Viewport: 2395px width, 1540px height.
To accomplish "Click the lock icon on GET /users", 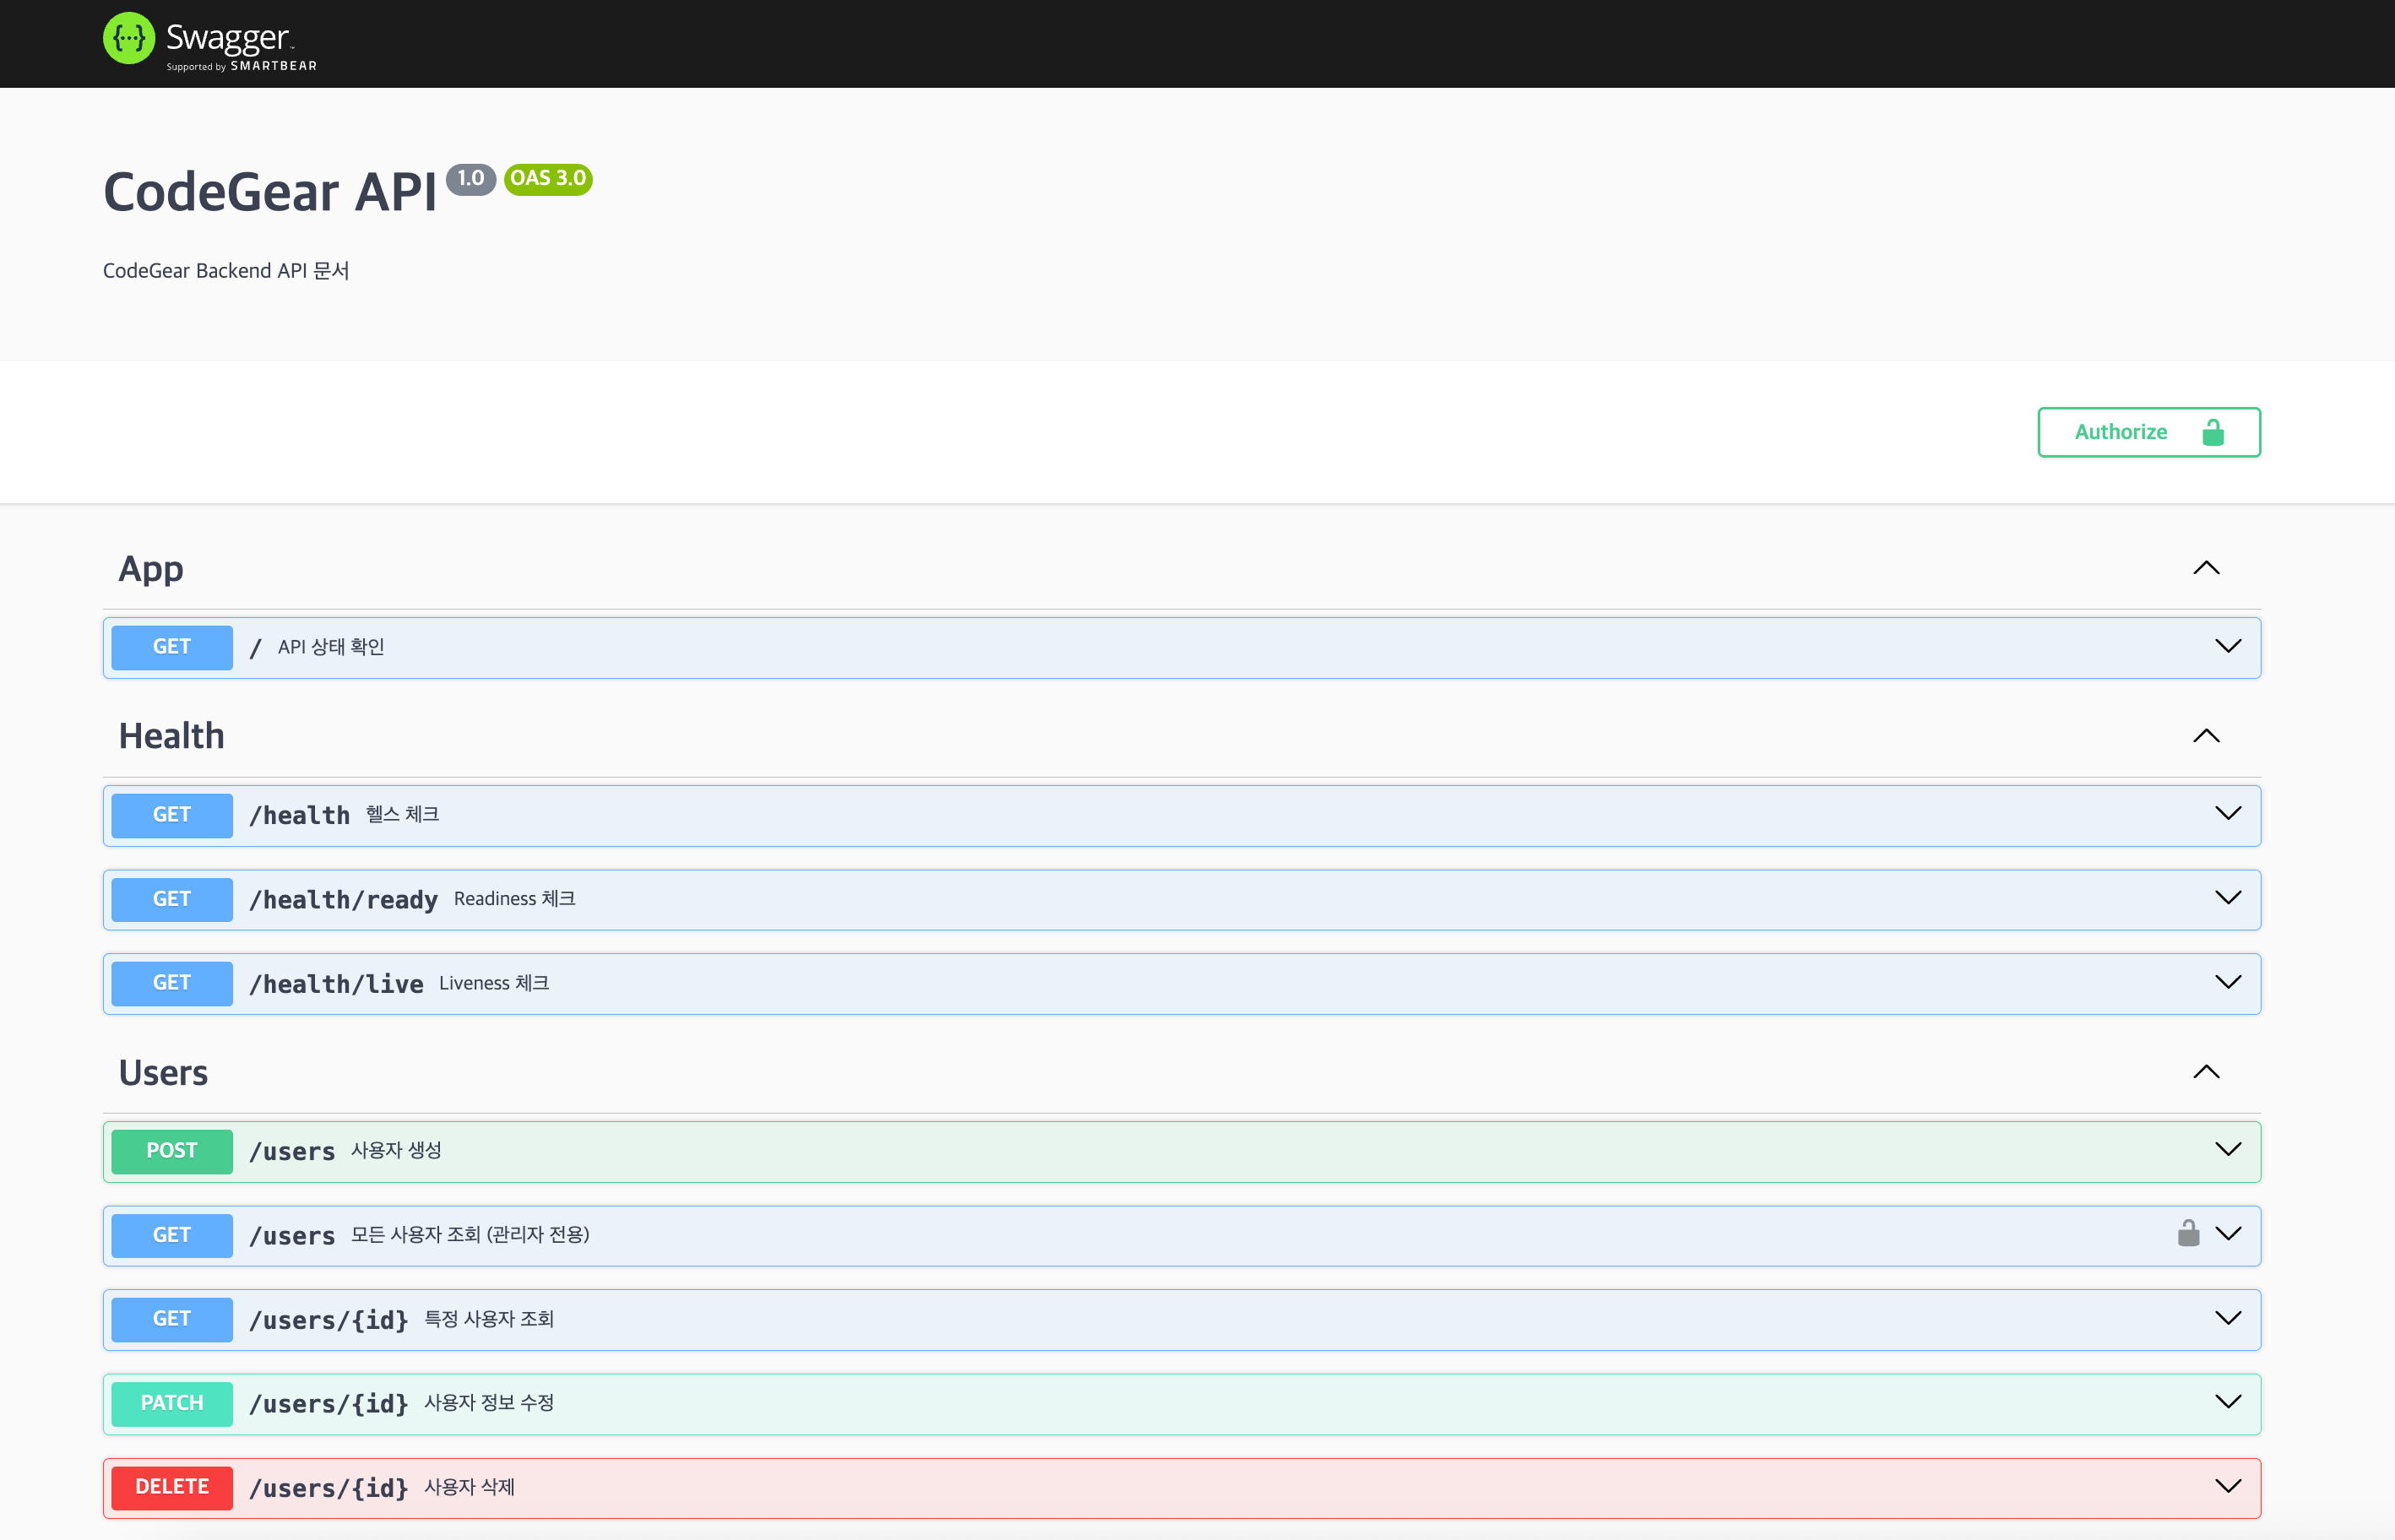I will 2188,1233.
